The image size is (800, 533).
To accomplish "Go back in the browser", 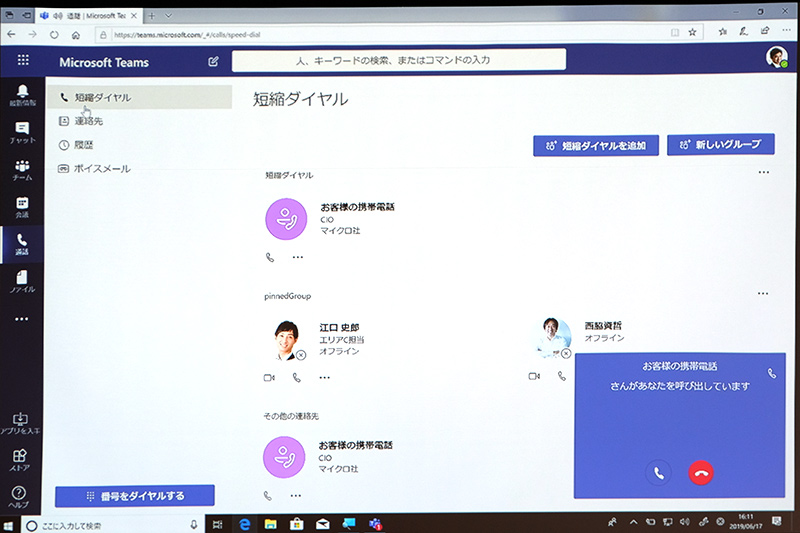I will (11, 35).
